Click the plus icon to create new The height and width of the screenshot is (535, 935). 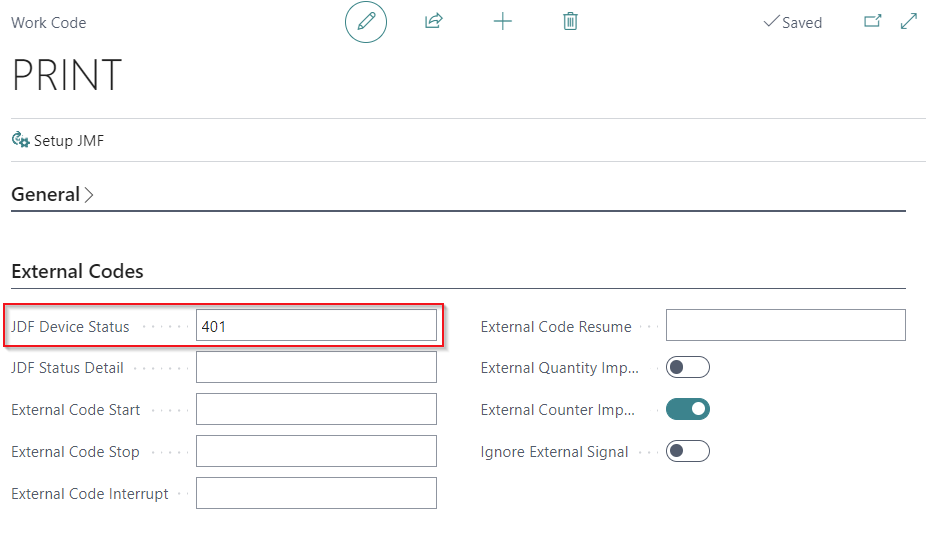coord(503,21)
